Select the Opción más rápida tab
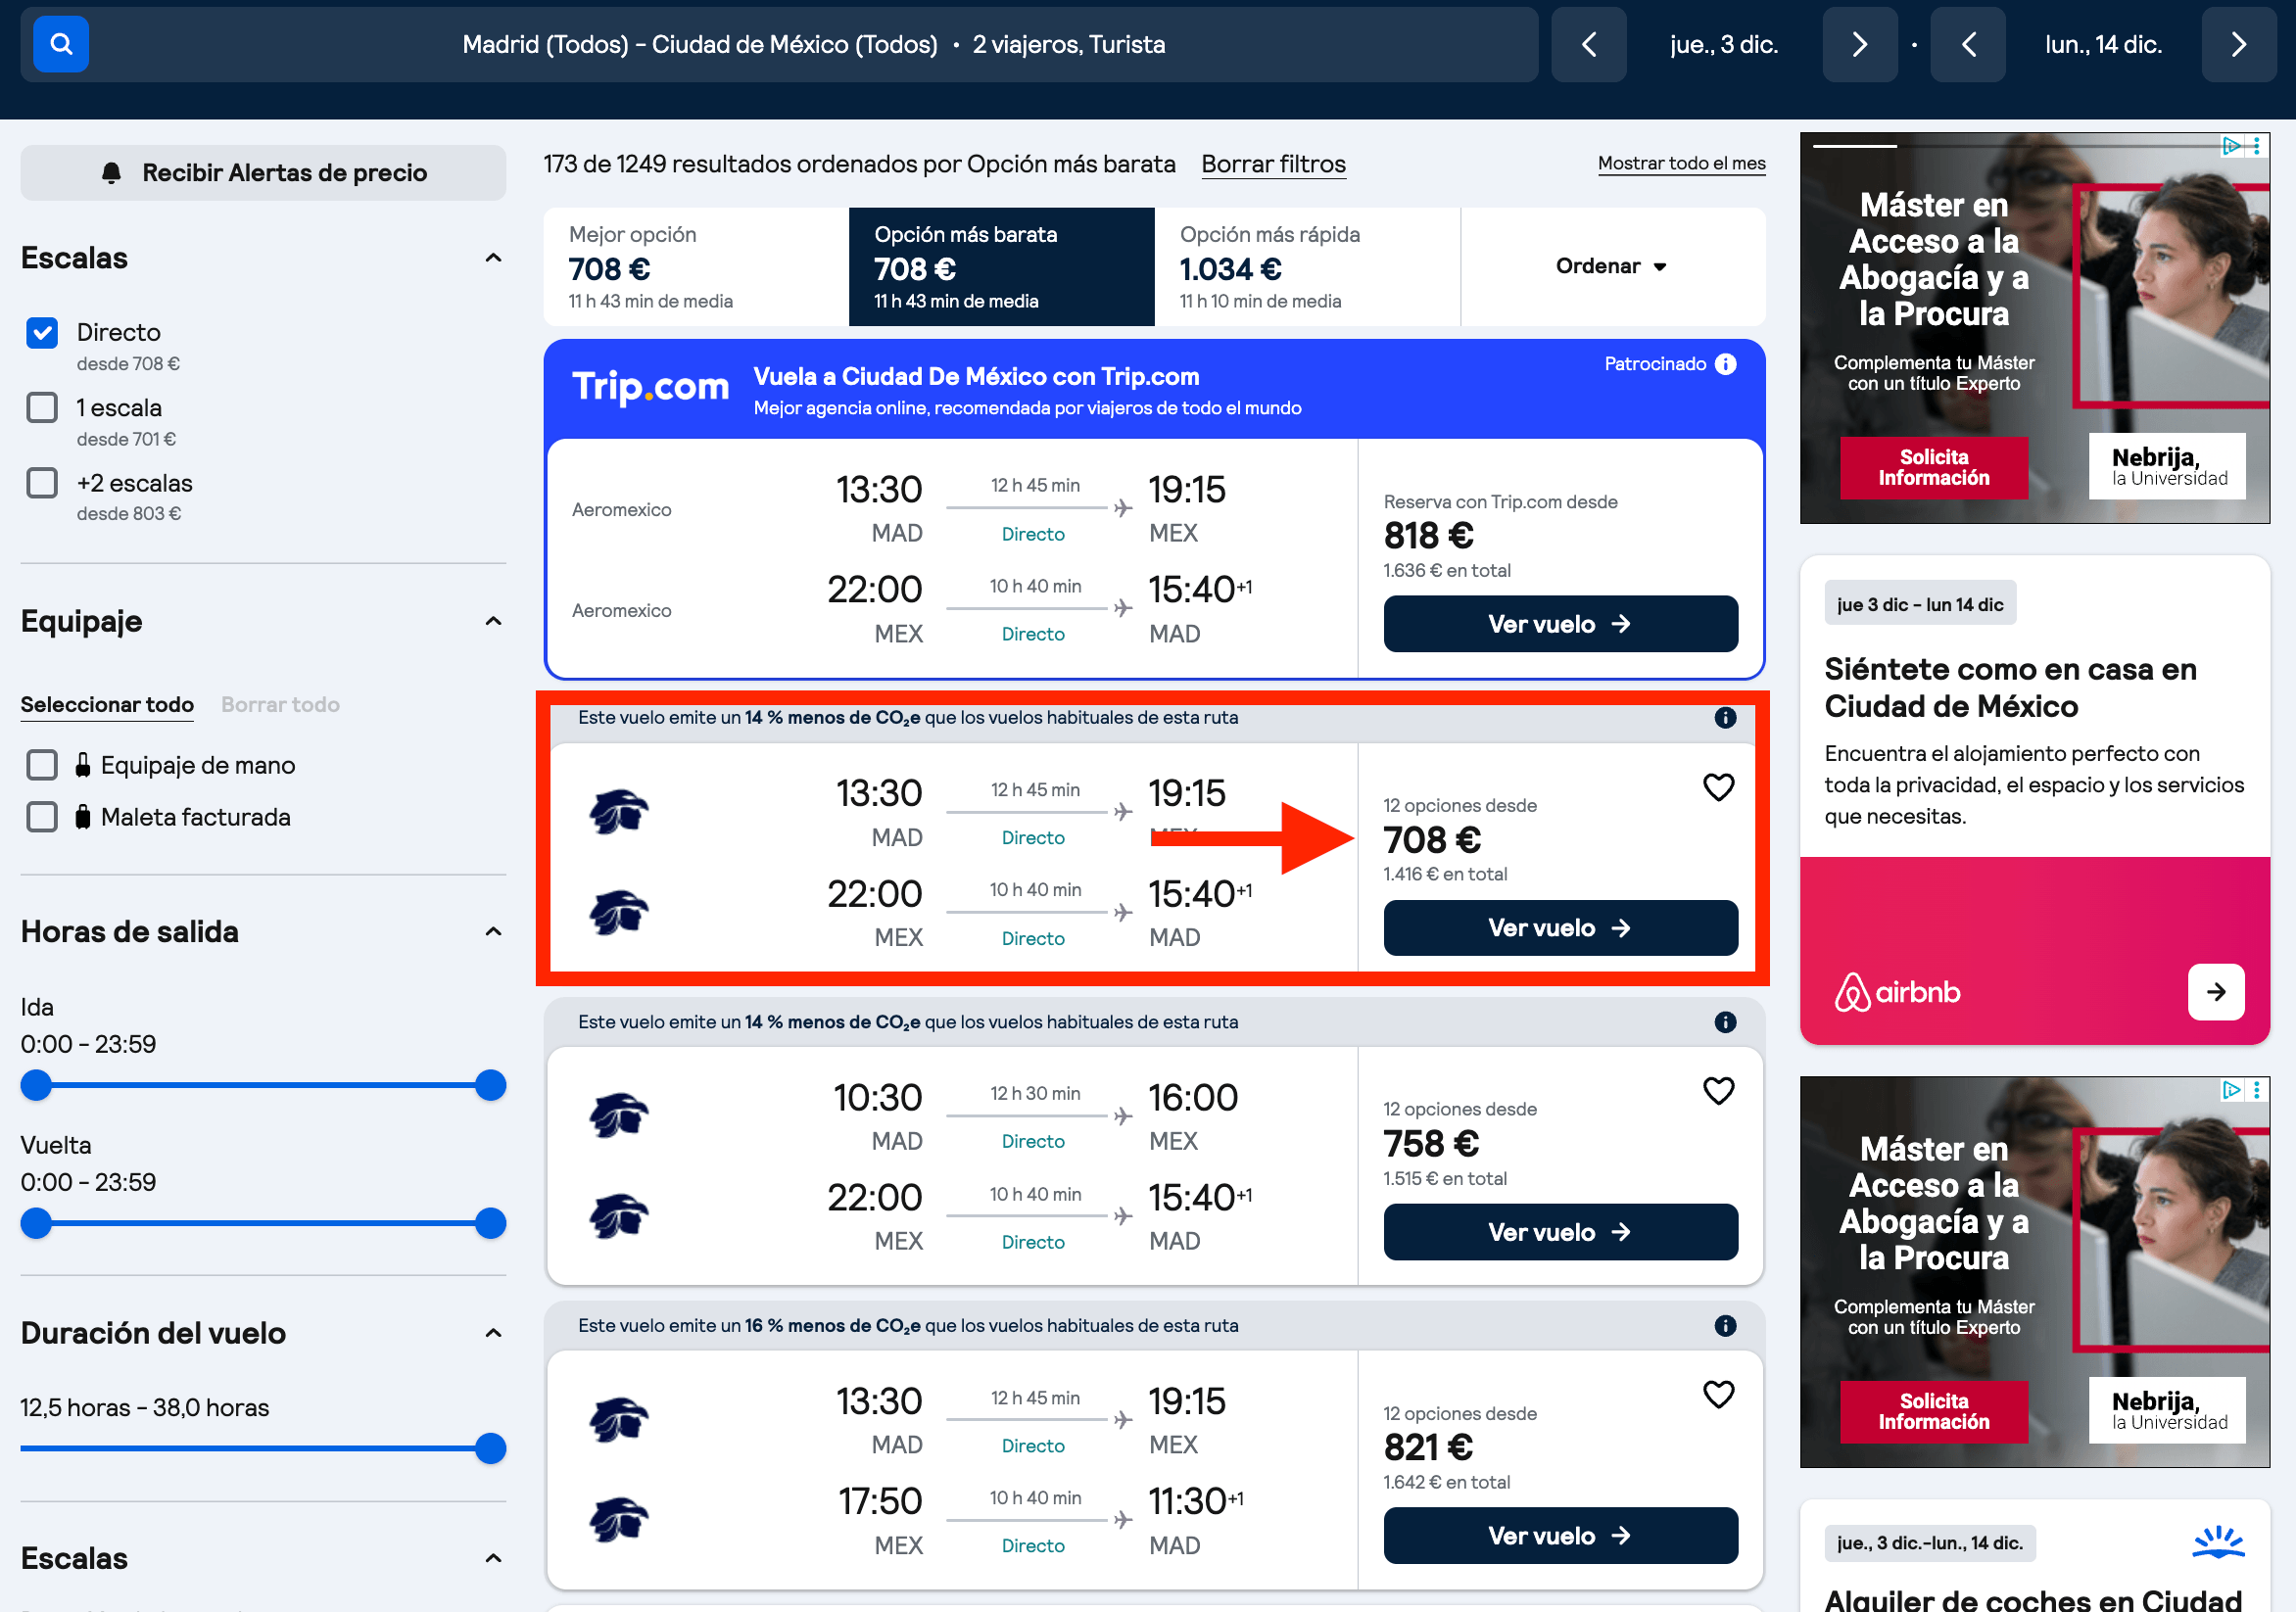Screen dimensions: 2296x1612 (1307, 266)
